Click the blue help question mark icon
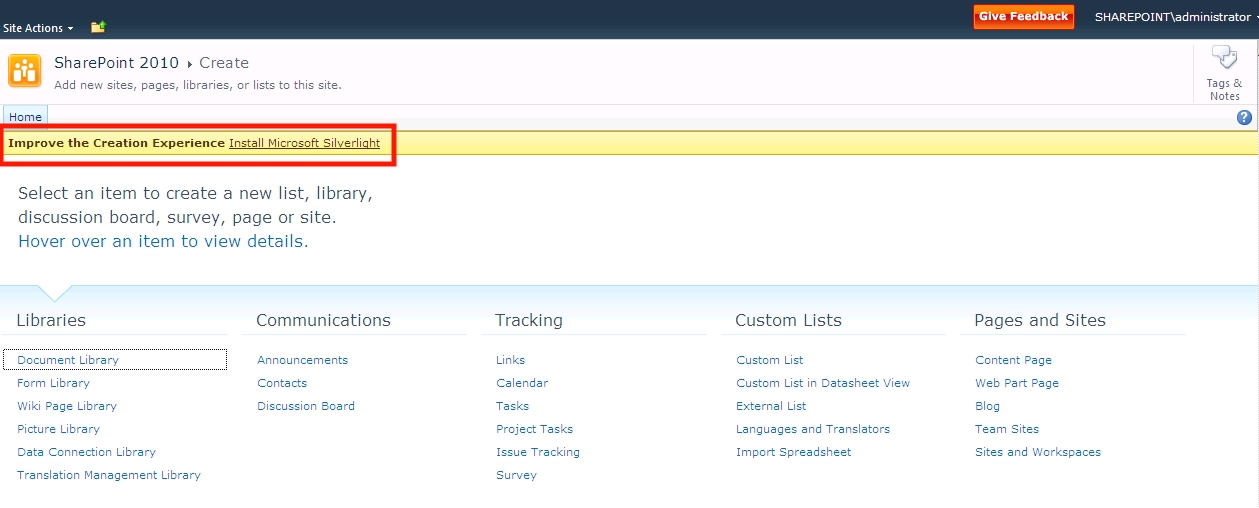 tap(1244, 117)
